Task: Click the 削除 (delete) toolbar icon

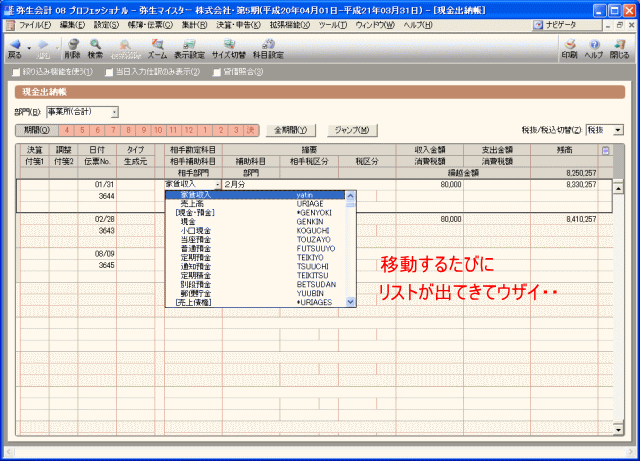Action: point(73,49)
